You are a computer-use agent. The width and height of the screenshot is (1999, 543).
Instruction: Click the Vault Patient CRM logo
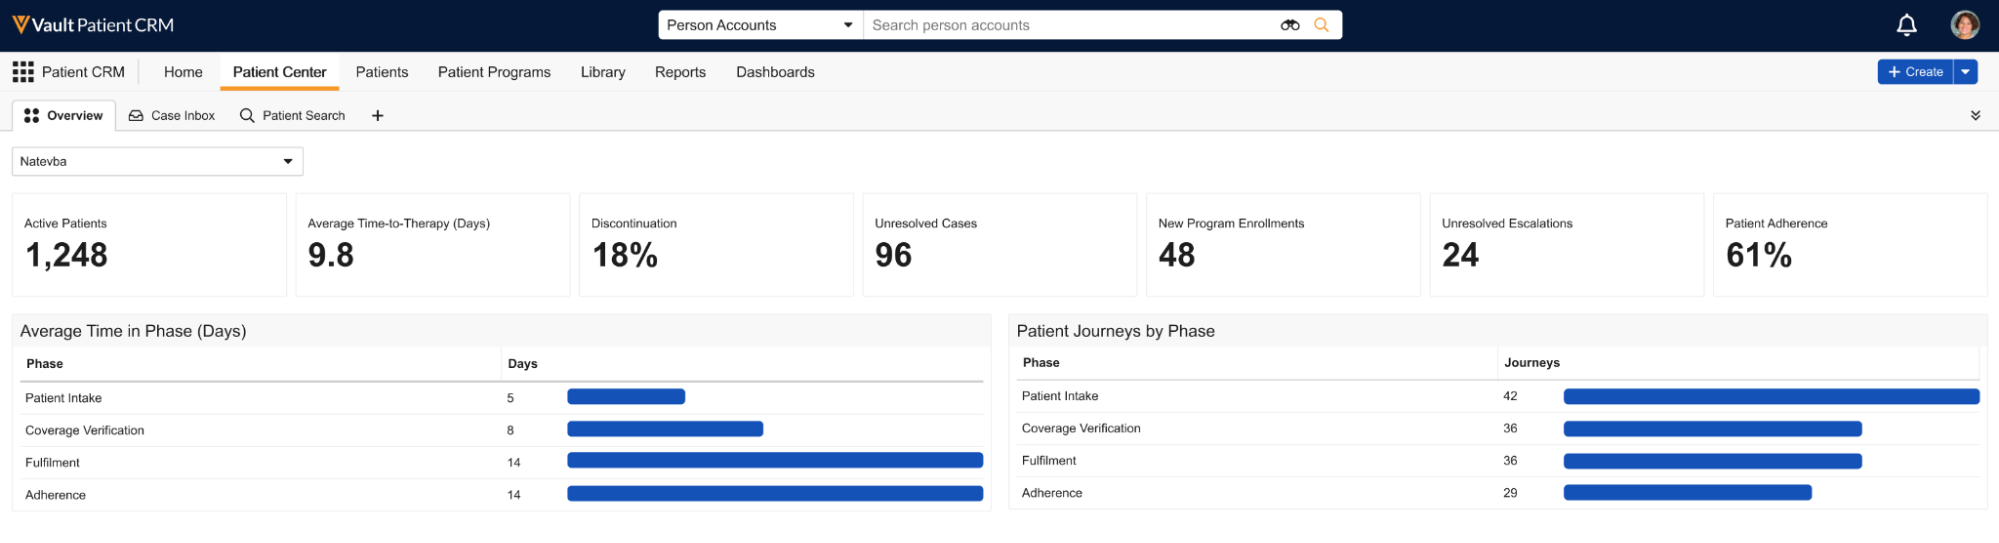pos(93,25)
